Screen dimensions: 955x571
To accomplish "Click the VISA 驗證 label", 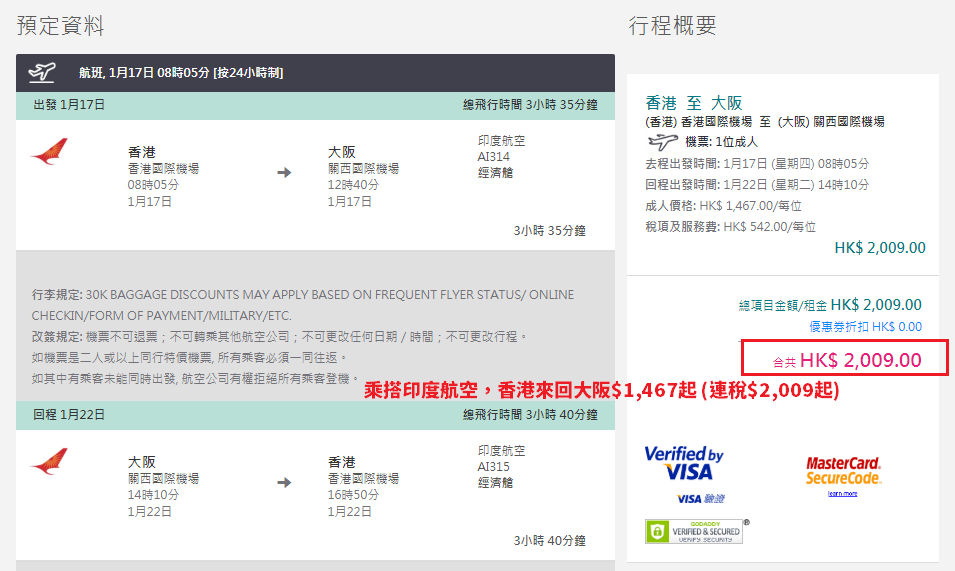I will 700,499.
